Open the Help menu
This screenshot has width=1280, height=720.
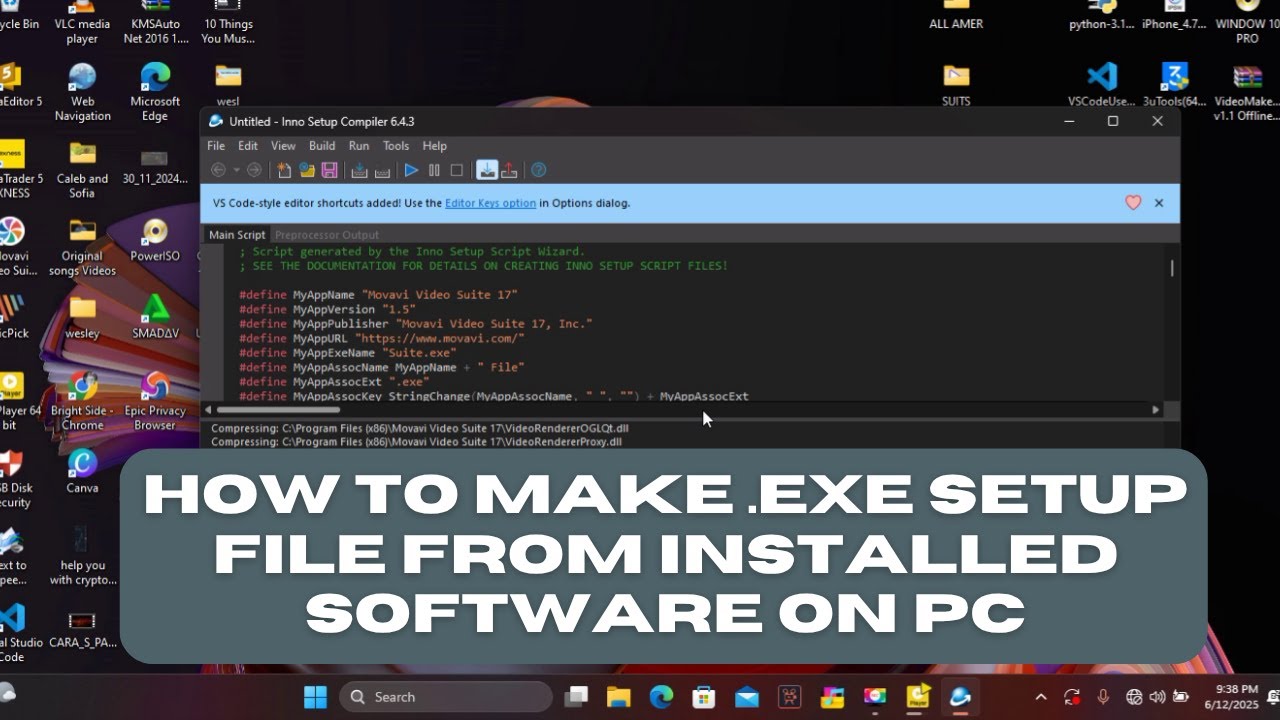(x=435, y=146)
